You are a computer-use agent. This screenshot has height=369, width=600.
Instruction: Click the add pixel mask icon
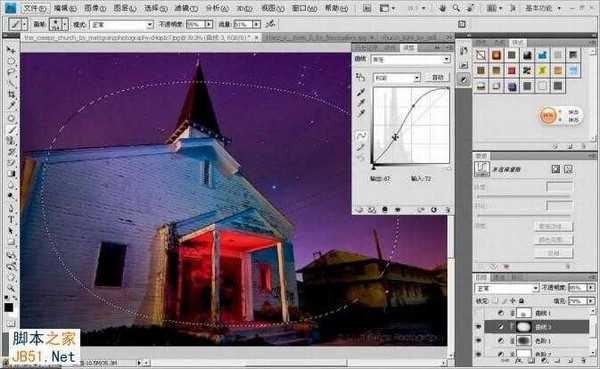[556, 169]
